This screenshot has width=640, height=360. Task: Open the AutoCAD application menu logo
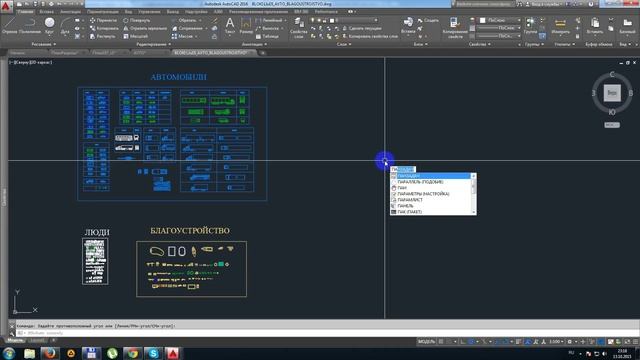[6, 7]
